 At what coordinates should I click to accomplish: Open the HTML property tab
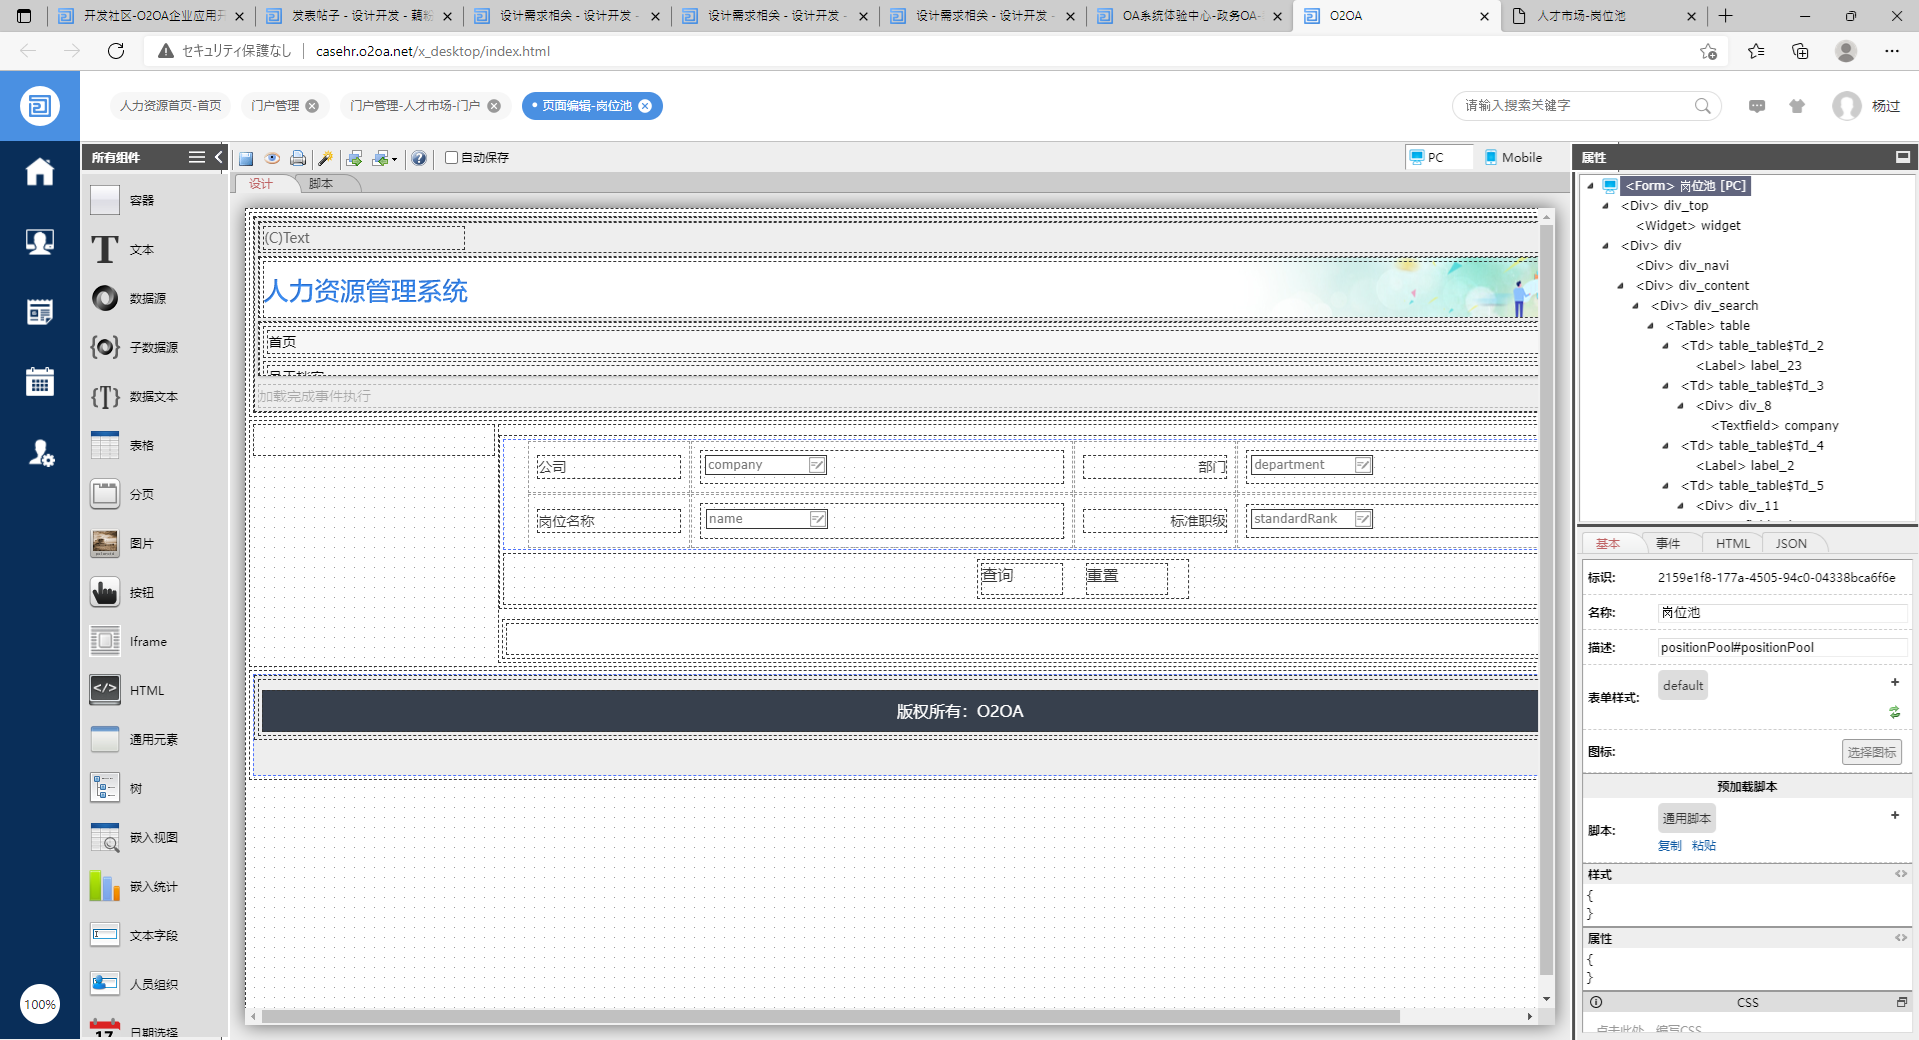click(x=1733, y=544)
